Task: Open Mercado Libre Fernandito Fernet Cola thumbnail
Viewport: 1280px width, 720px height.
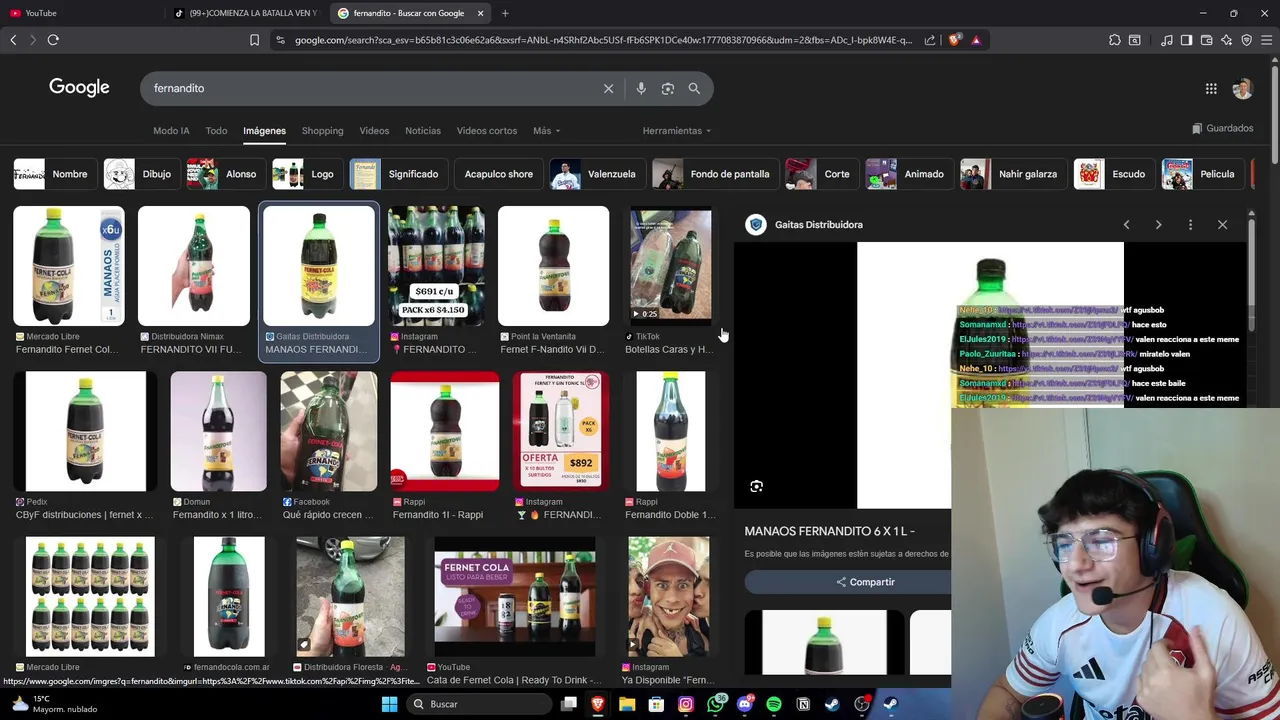Action: [x=69, y=266]
